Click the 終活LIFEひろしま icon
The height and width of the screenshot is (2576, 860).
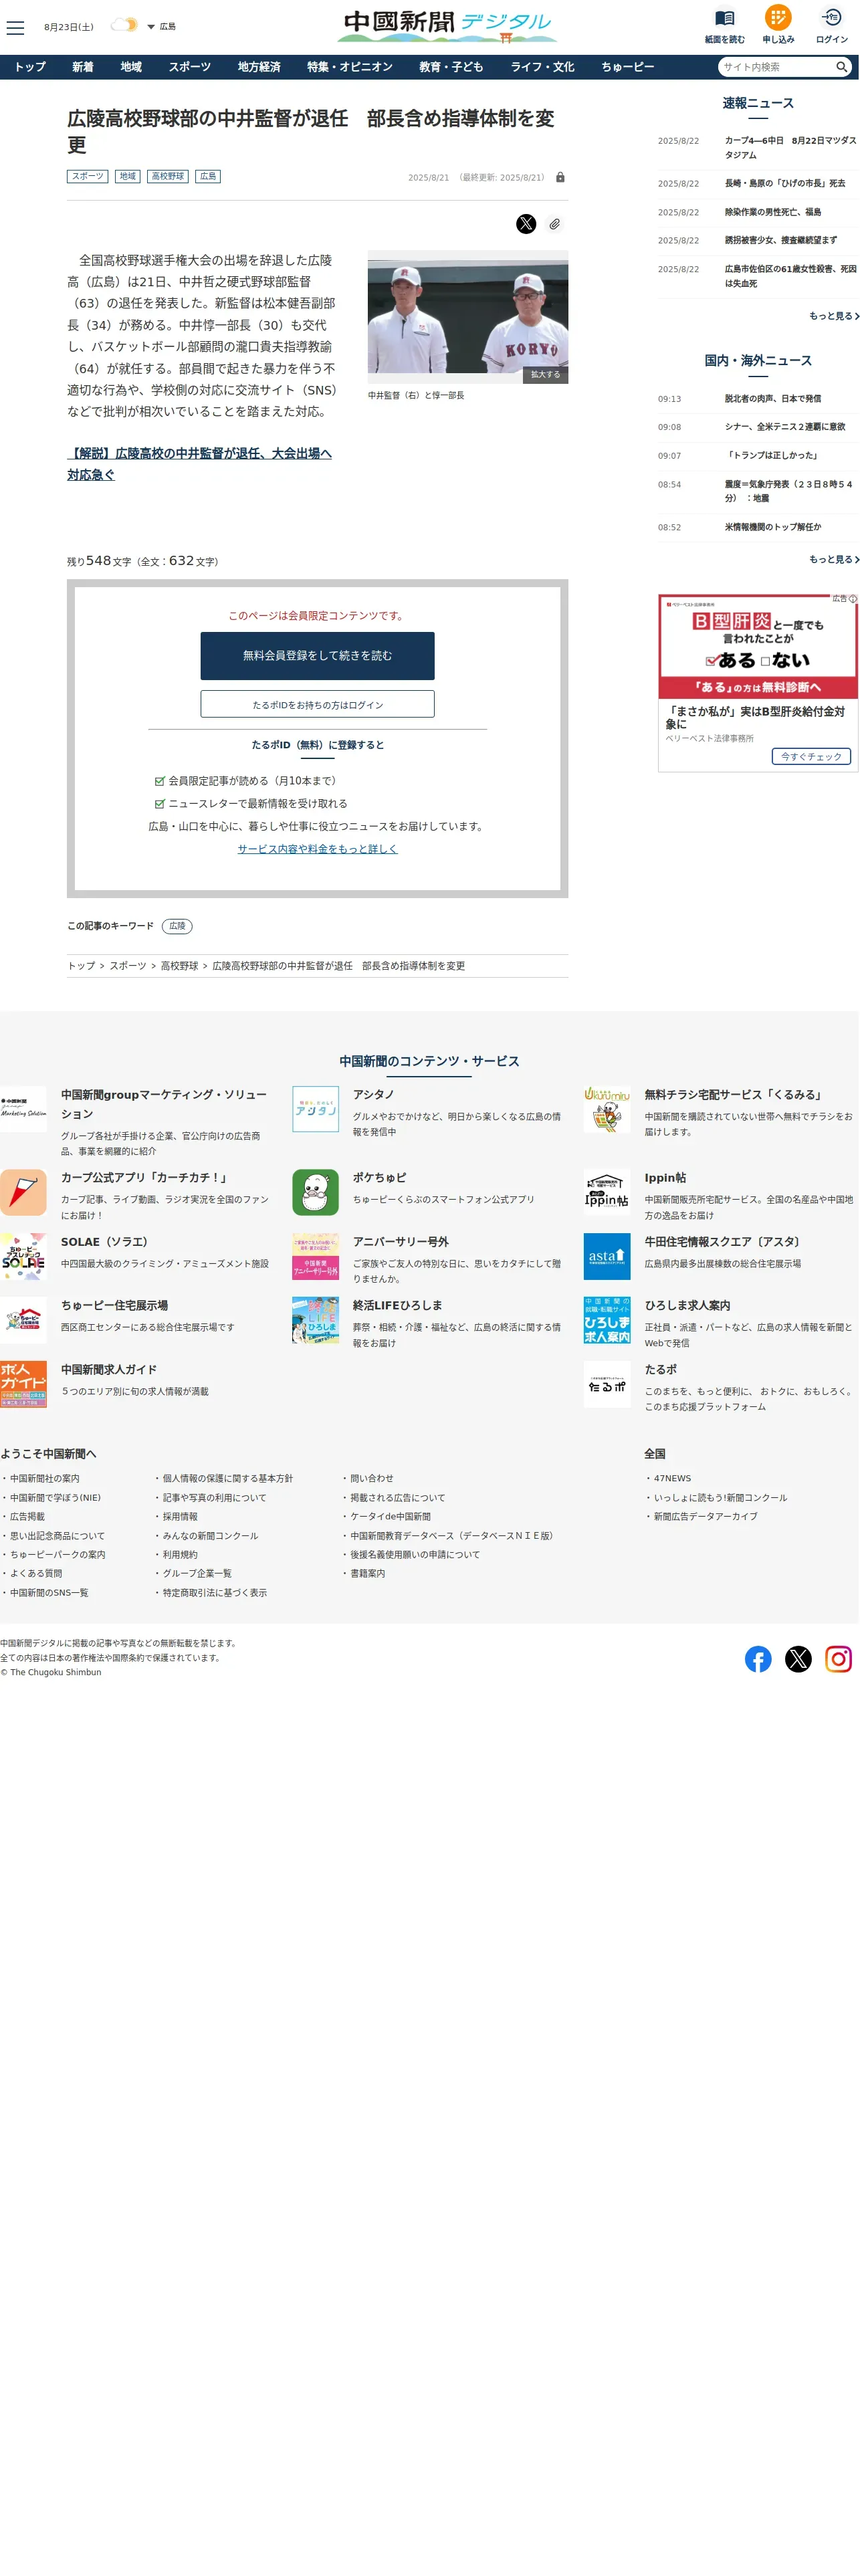click(x=315, y=1321)
